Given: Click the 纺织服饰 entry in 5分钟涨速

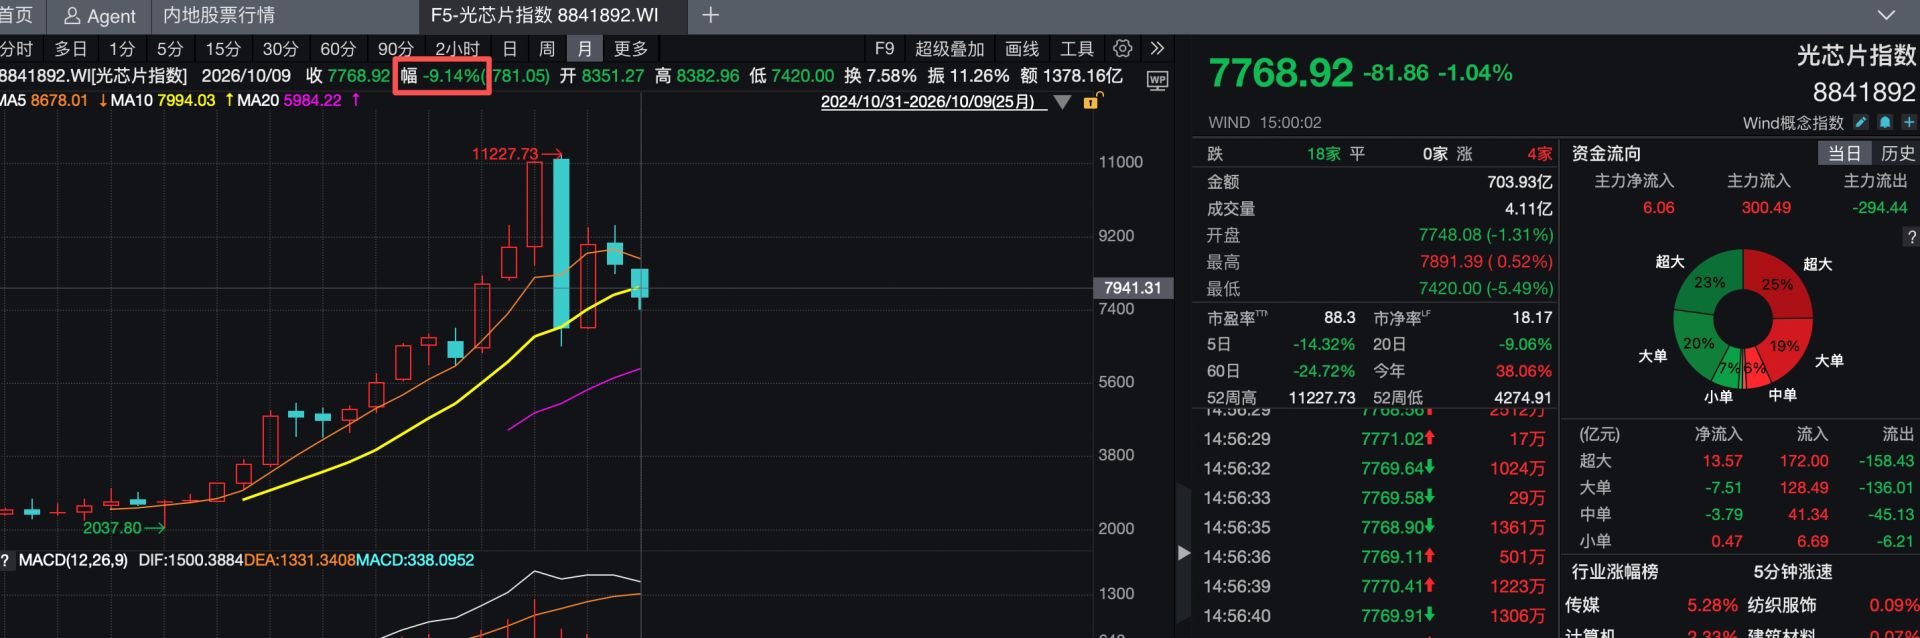Looking at the screenshot, I should tap(1782, 605).
